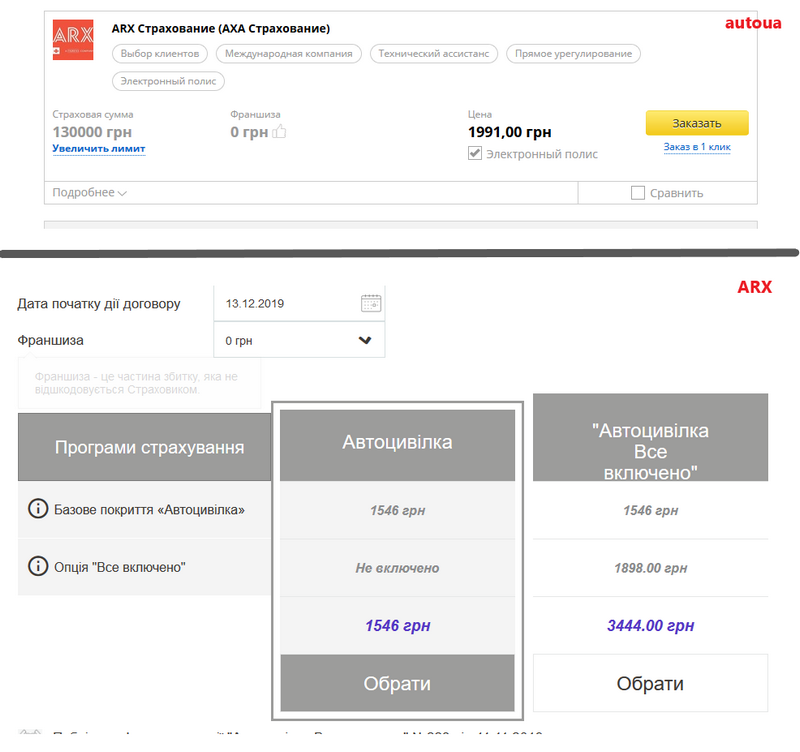Click the contract start date field 13.12.2019

click(x=285, y=303)
